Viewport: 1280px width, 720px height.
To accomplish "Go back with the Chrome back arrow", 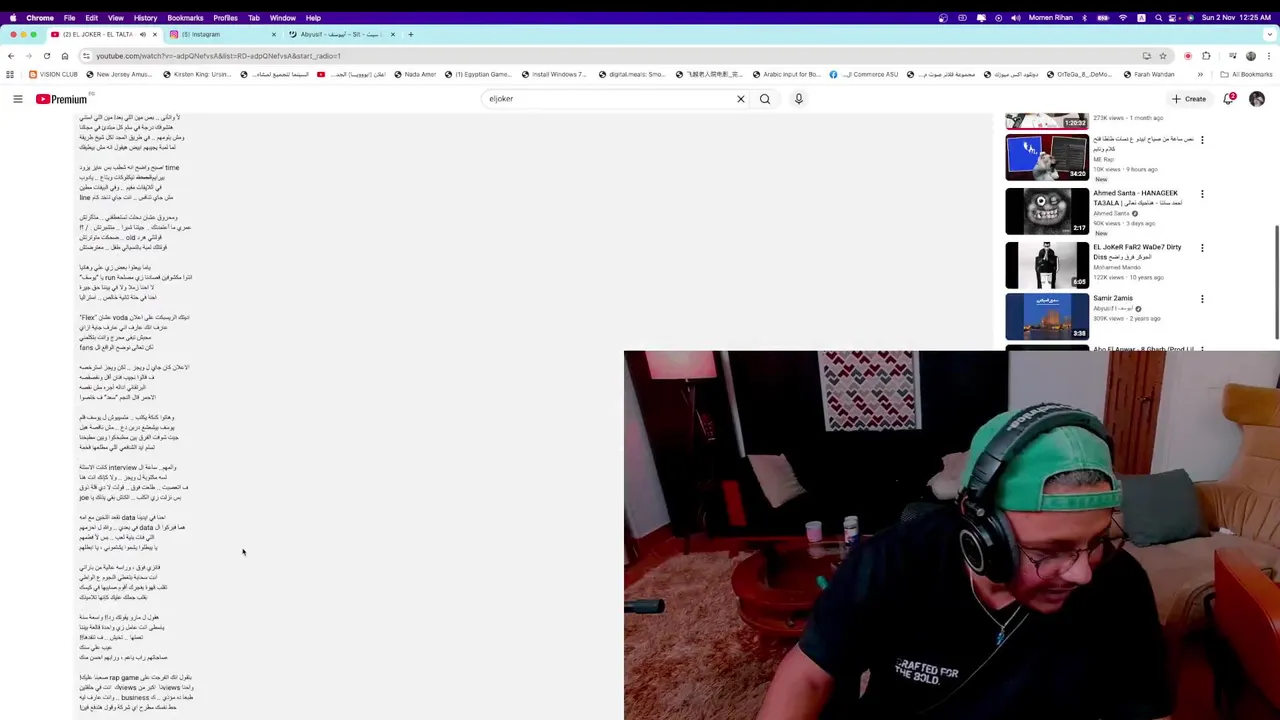I will pos(12,56).
